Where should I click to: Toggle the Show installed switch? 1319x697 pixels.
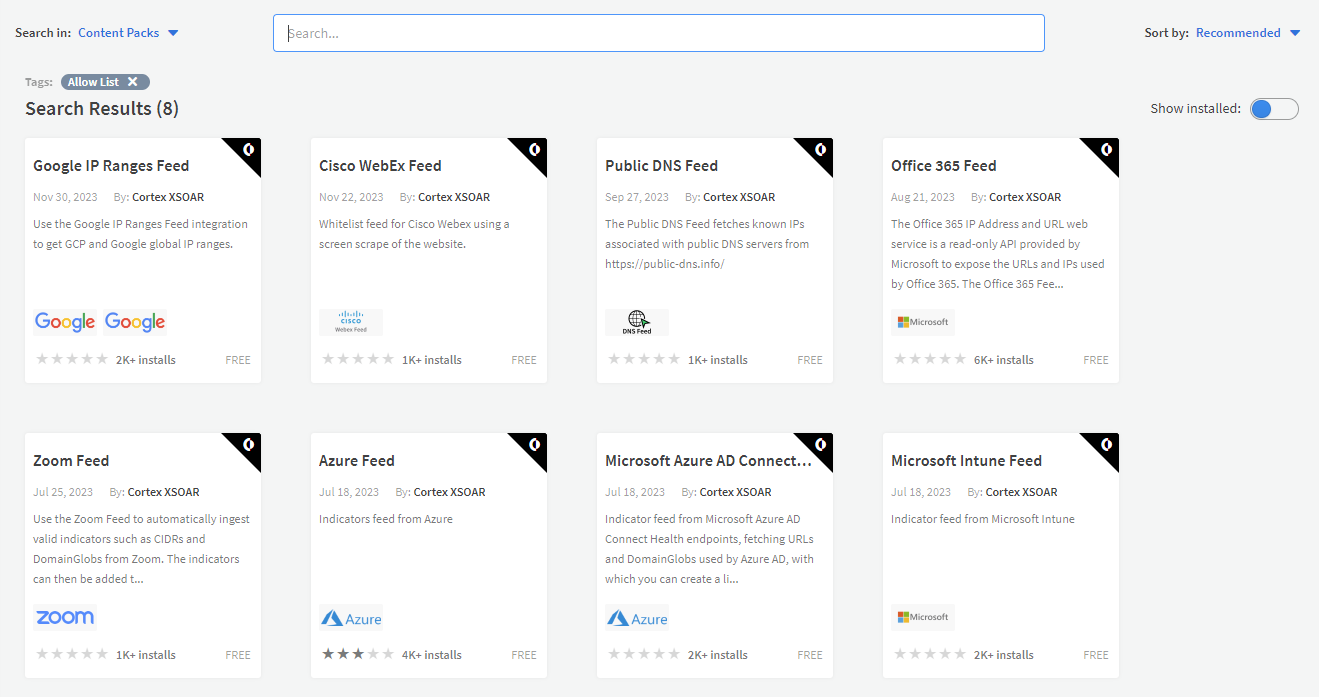click(x=1274, y=109)
